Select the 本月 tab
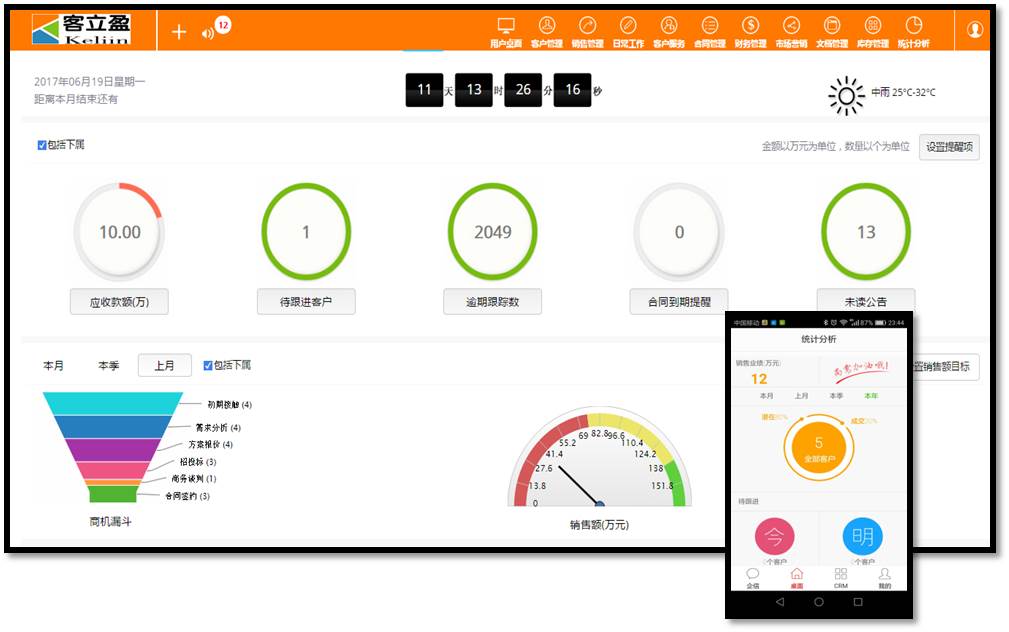Image resolution: width=1009 pixels, height=632 pixels. pos(54,365)
